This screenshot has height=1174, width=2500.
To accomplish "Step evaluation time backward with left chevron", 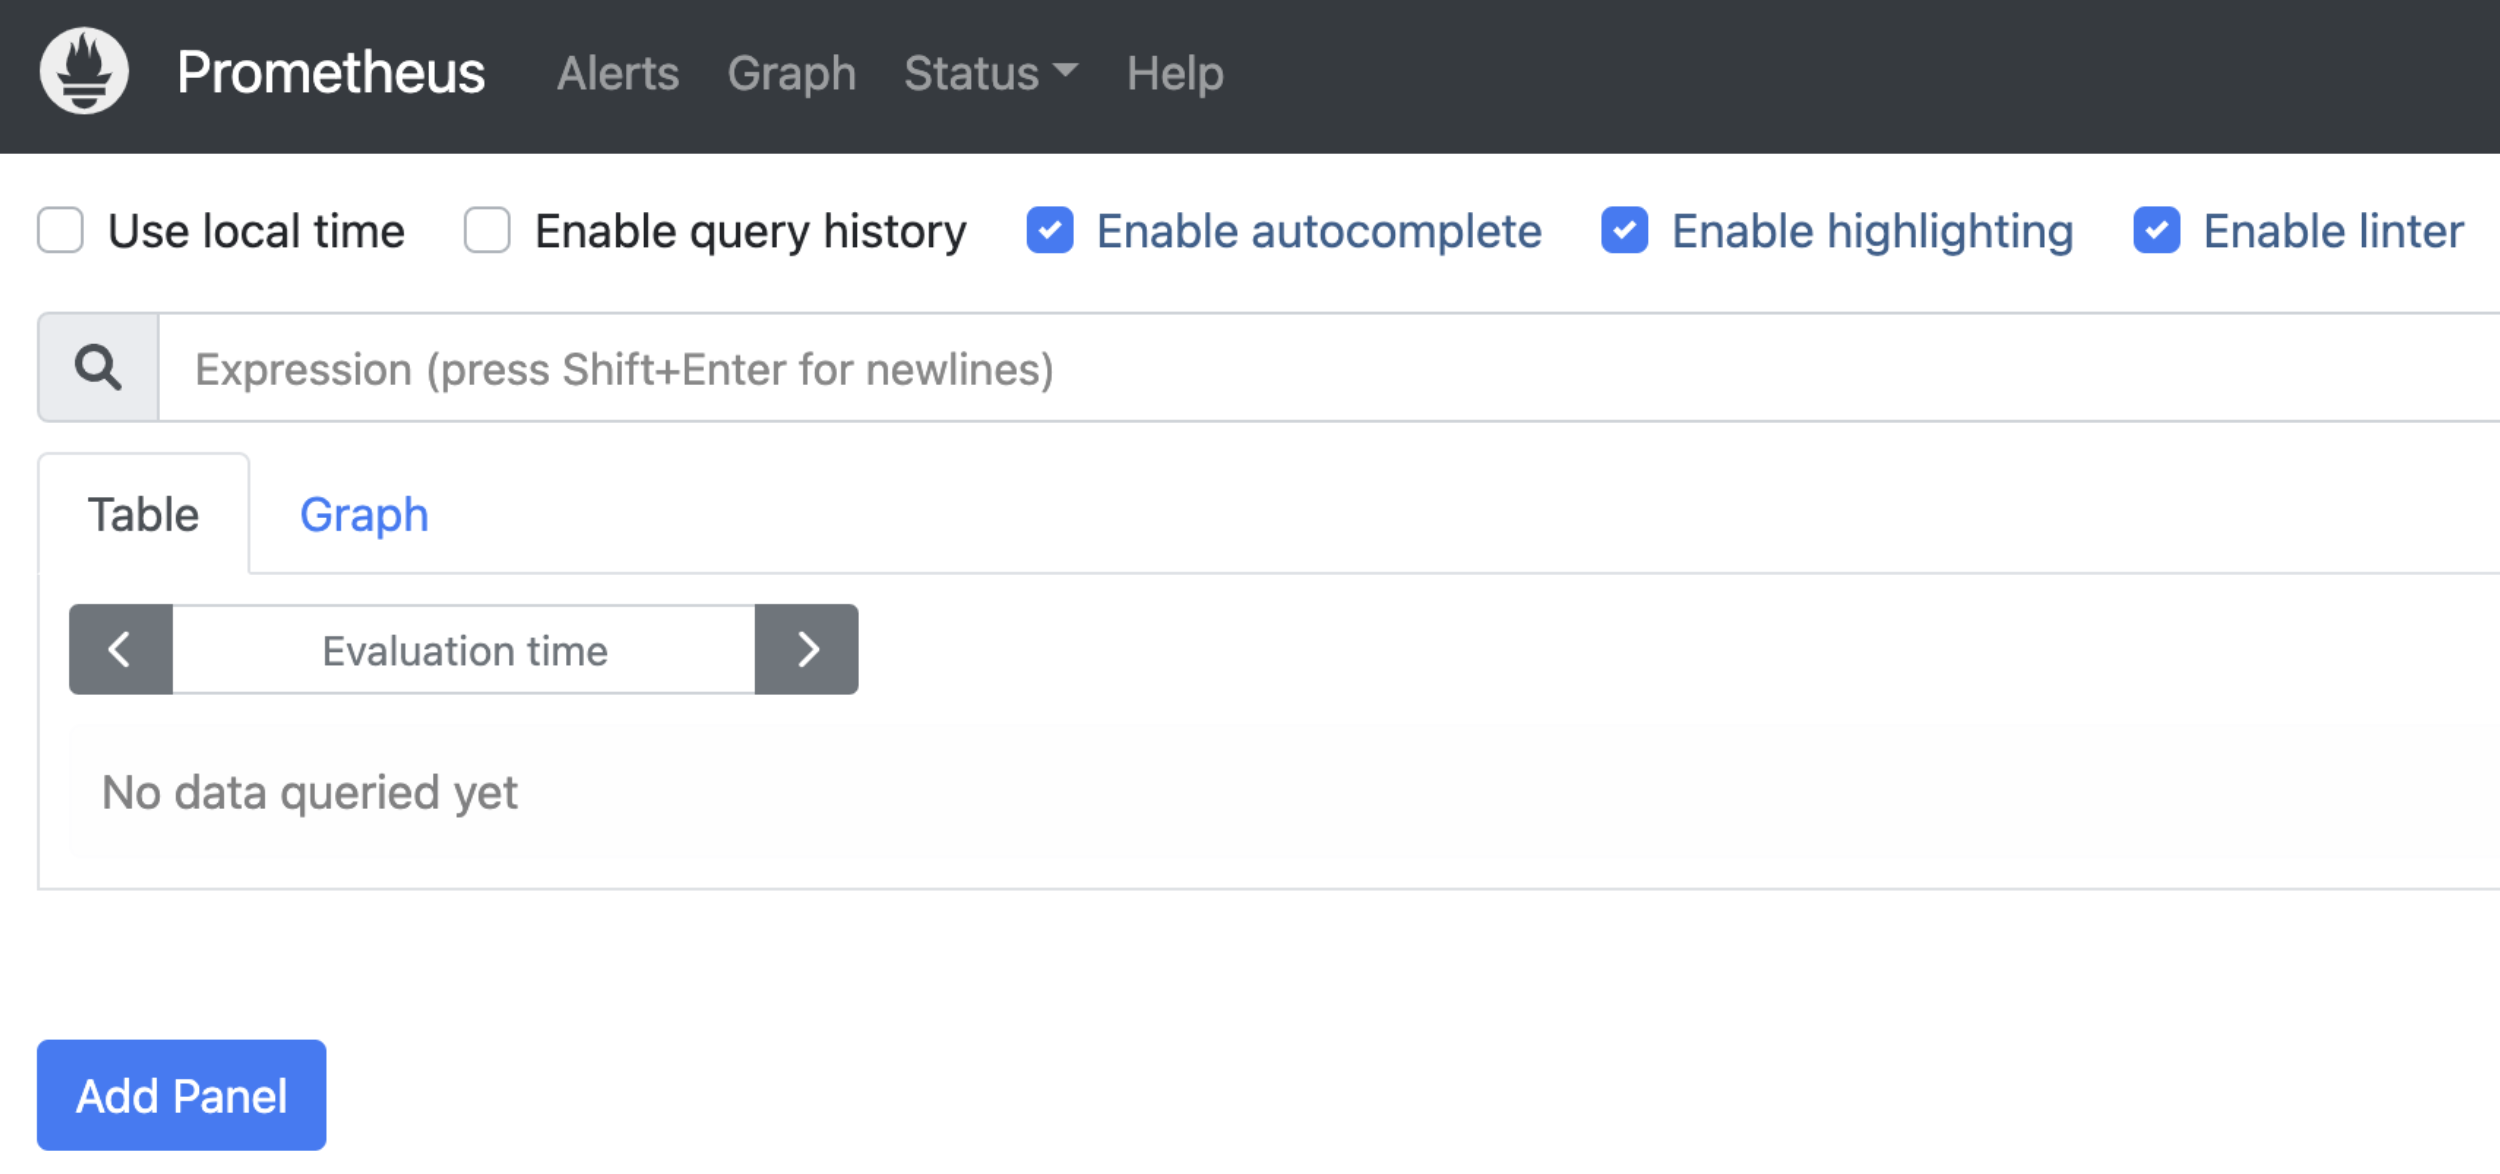I will [x=120, y=649].
